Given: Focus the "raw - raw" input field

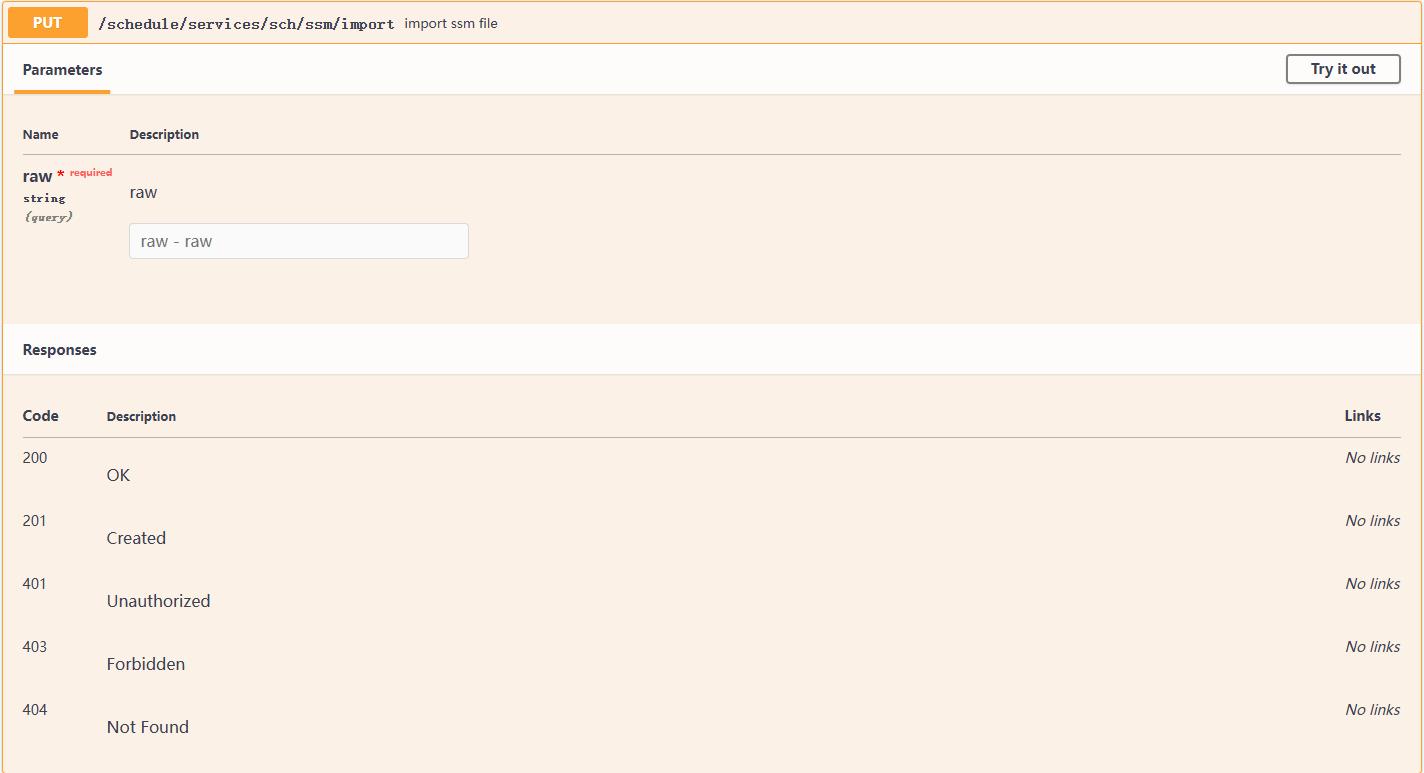Looking at the screenshot, I should tap(298, 241).
